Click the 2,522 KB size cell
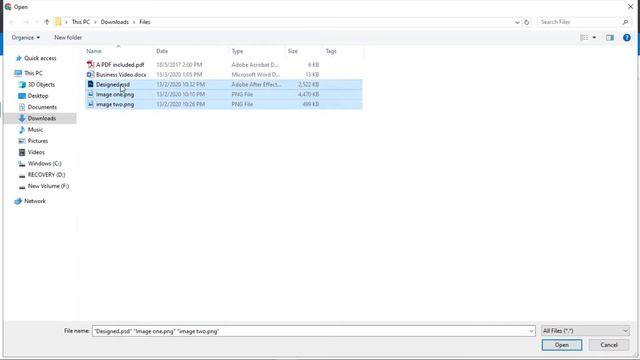 click(308, 84)
